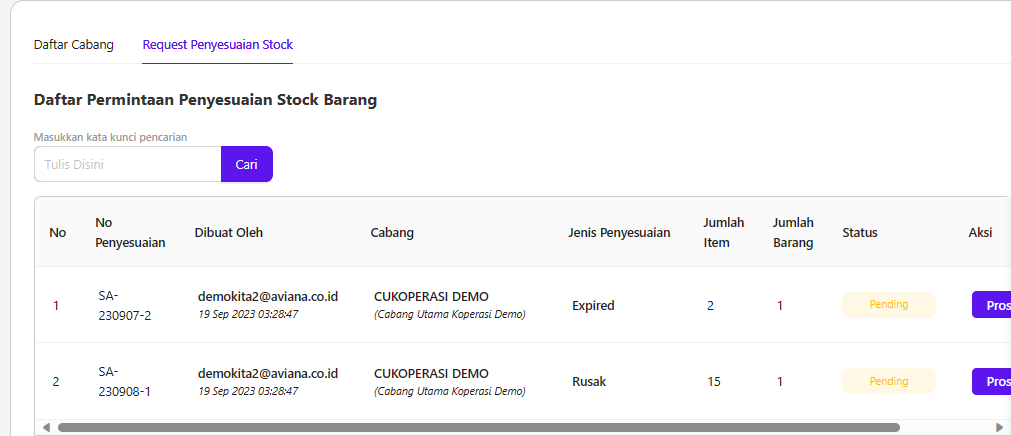1011x436 pixels.
Task: Click the horizontal scrollbar's left arrow
Action: pos(45,427)
